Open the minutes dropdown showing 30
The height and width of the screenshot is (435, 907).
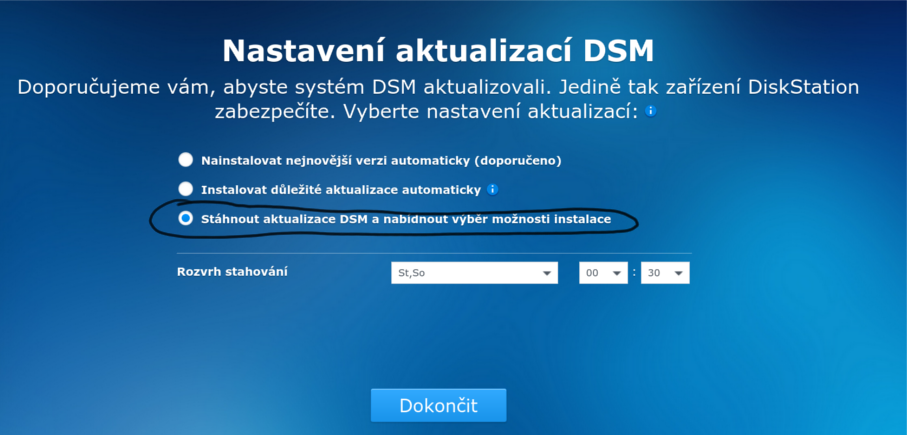pyautogui.click(x=665, y=273)
